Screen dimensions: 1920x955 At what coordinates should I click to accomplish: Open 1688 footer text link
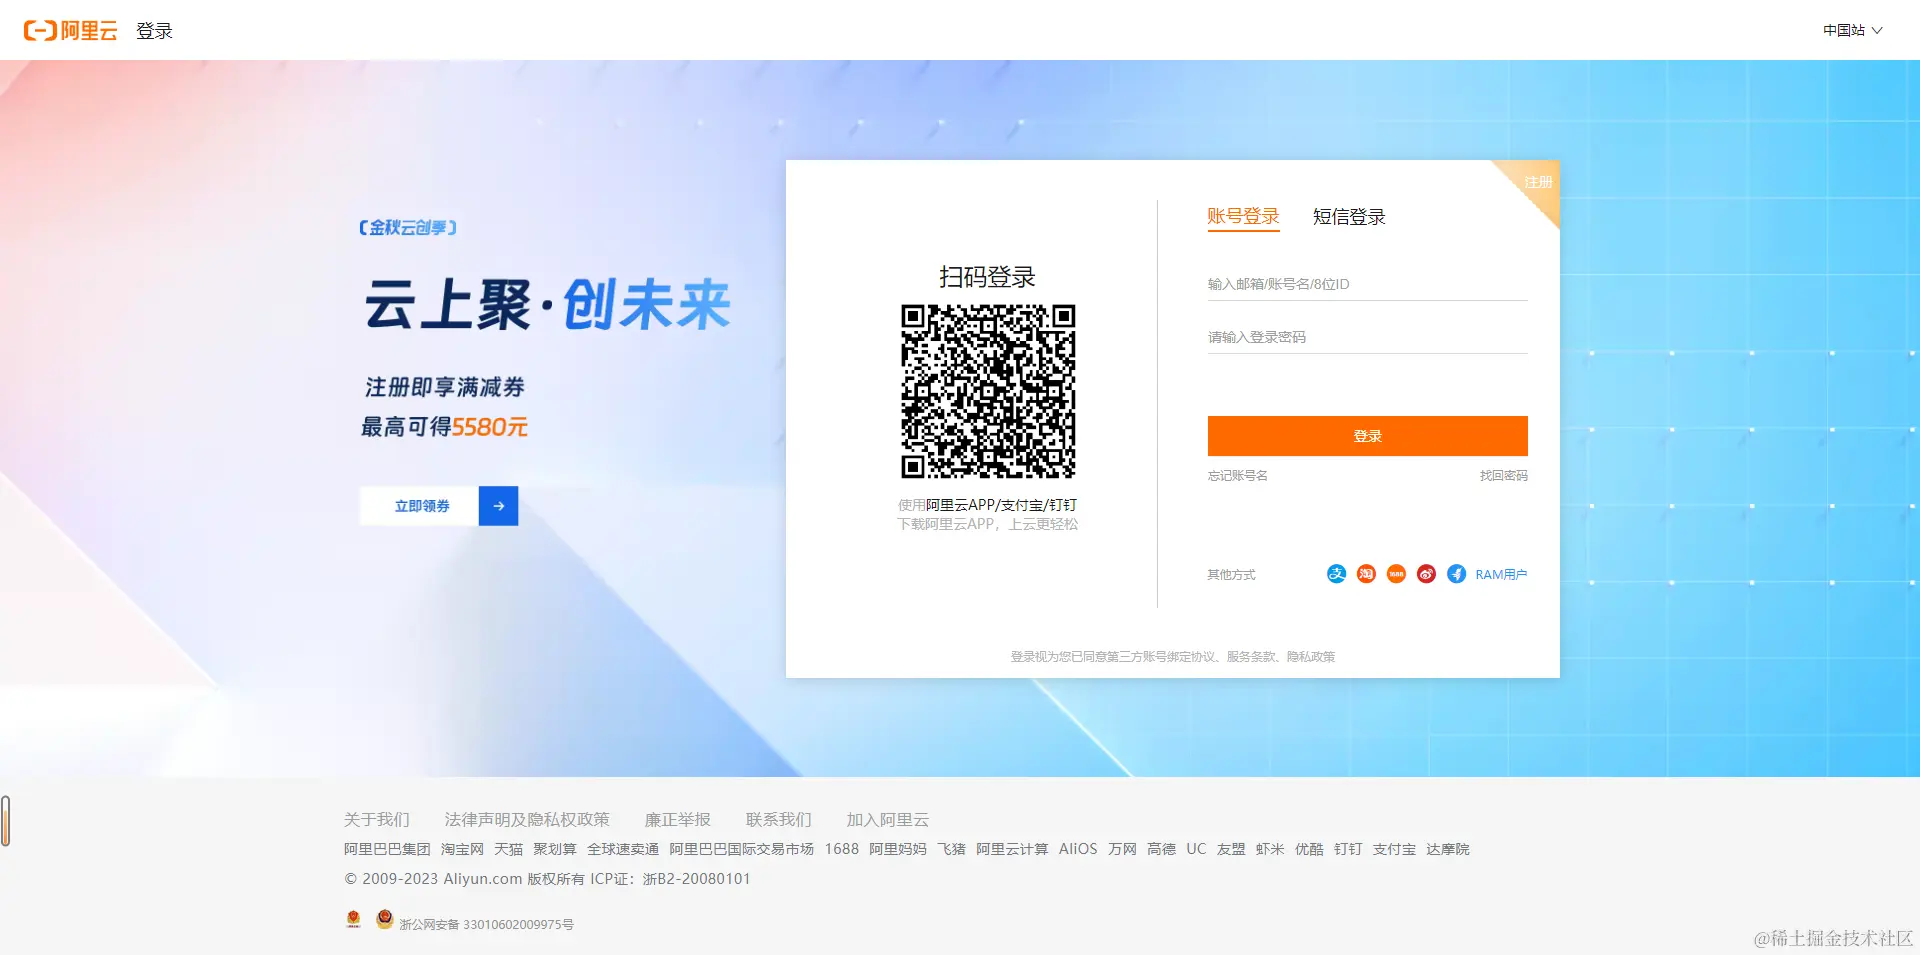tap(842, 849)
